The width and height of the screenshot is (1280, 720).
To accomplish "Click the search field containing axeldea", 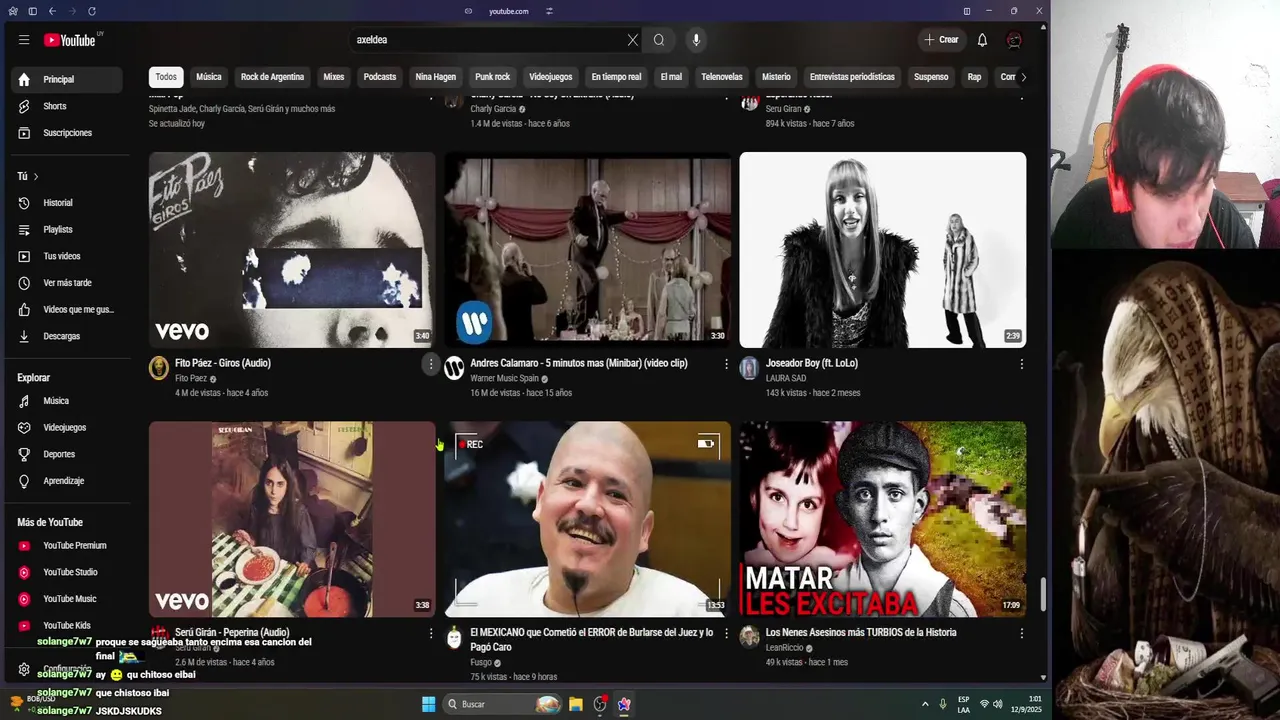I will click(488, 40).
